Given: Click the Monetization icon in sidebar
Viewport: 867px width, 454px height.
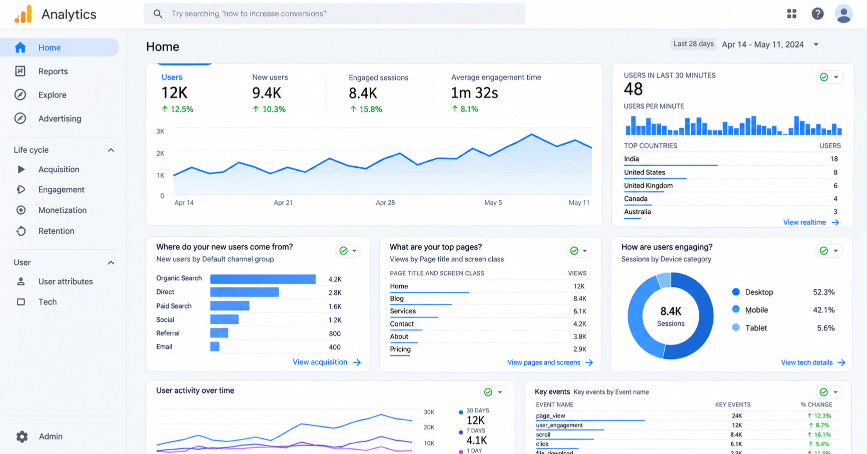Looking at the screenshot, I should [21, 210].
